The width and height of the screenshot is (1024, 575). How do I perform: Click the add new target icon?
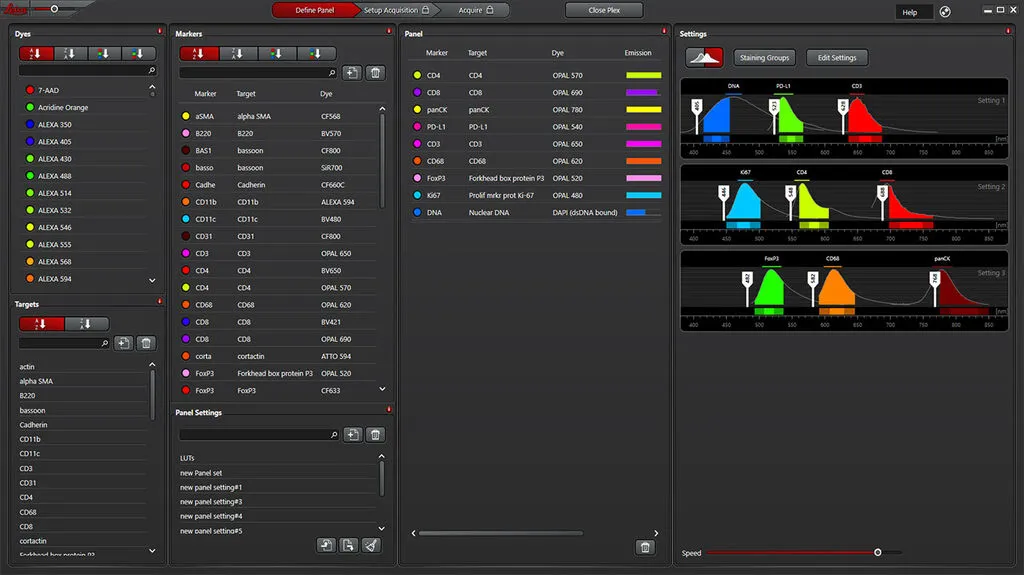point(122,343)
